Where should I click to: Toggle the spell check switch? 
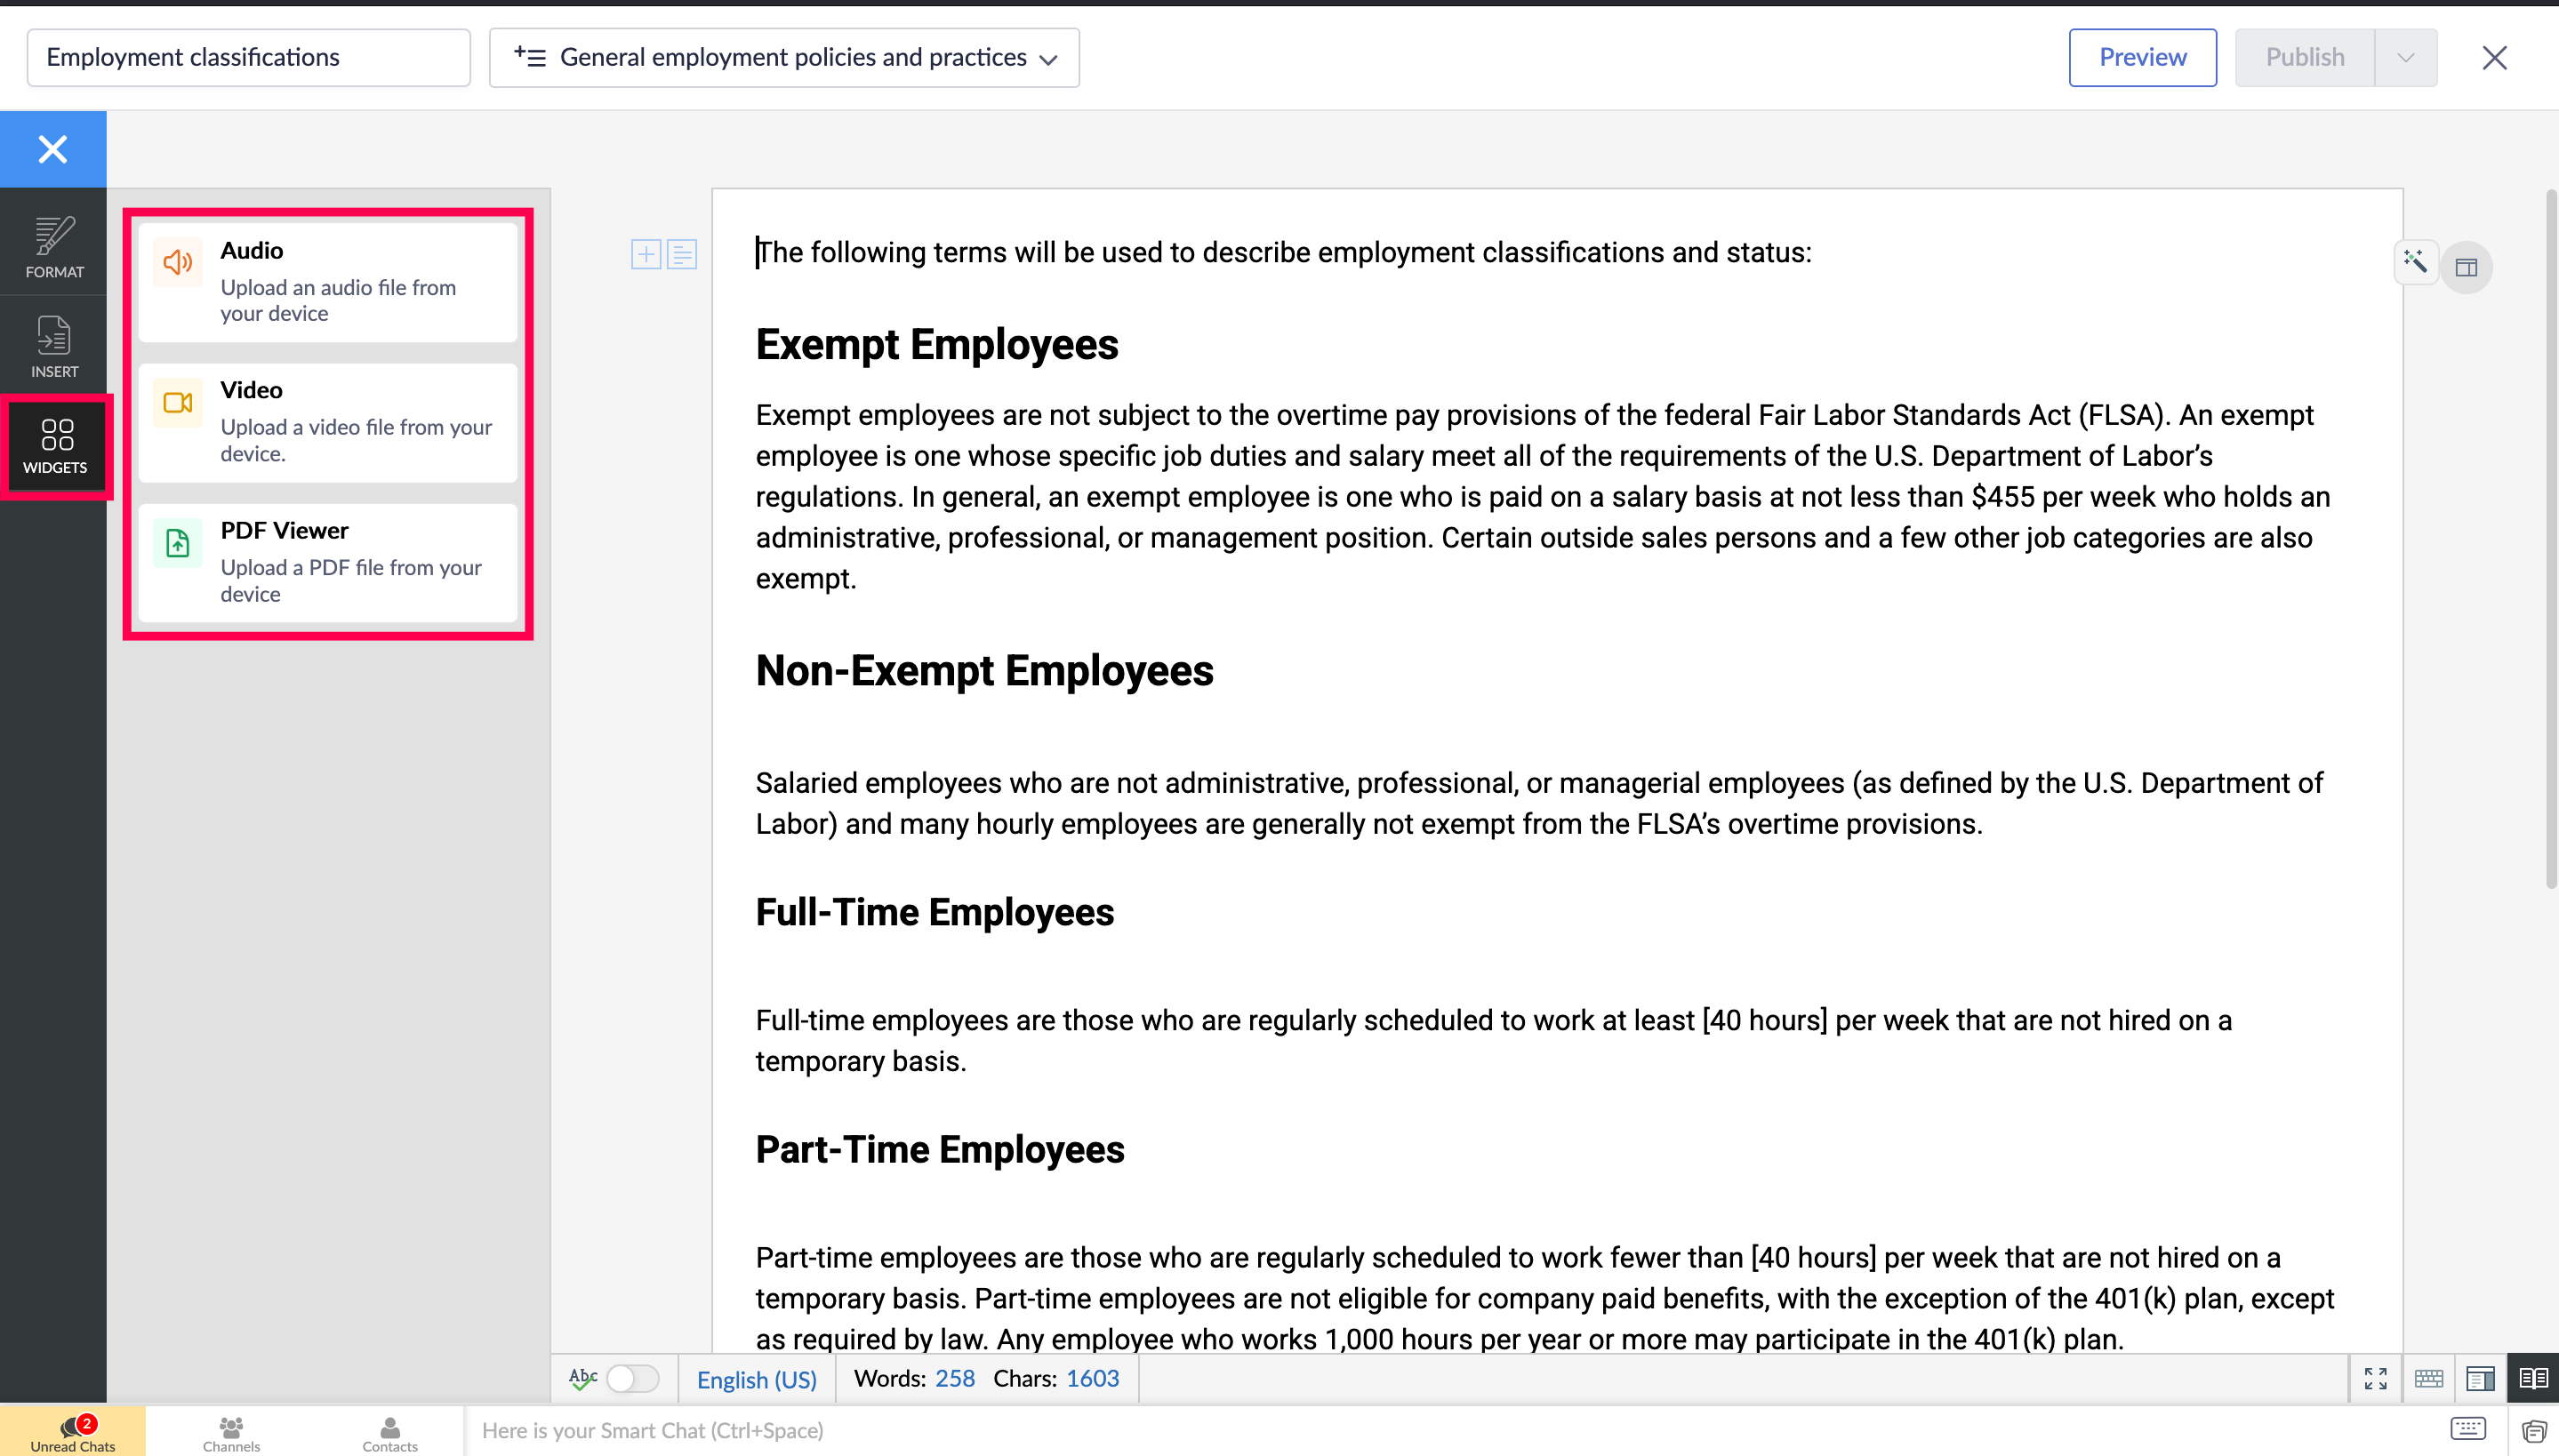click(633, 1378)
